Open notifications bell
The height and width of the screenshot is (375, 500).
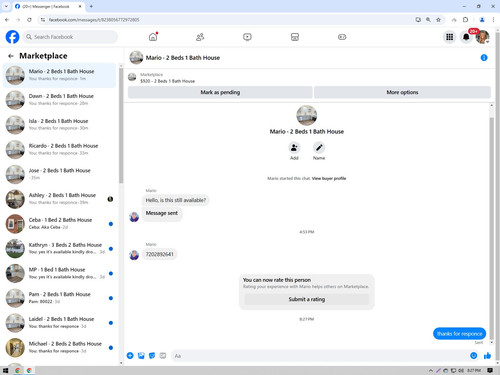coord(466,37)
